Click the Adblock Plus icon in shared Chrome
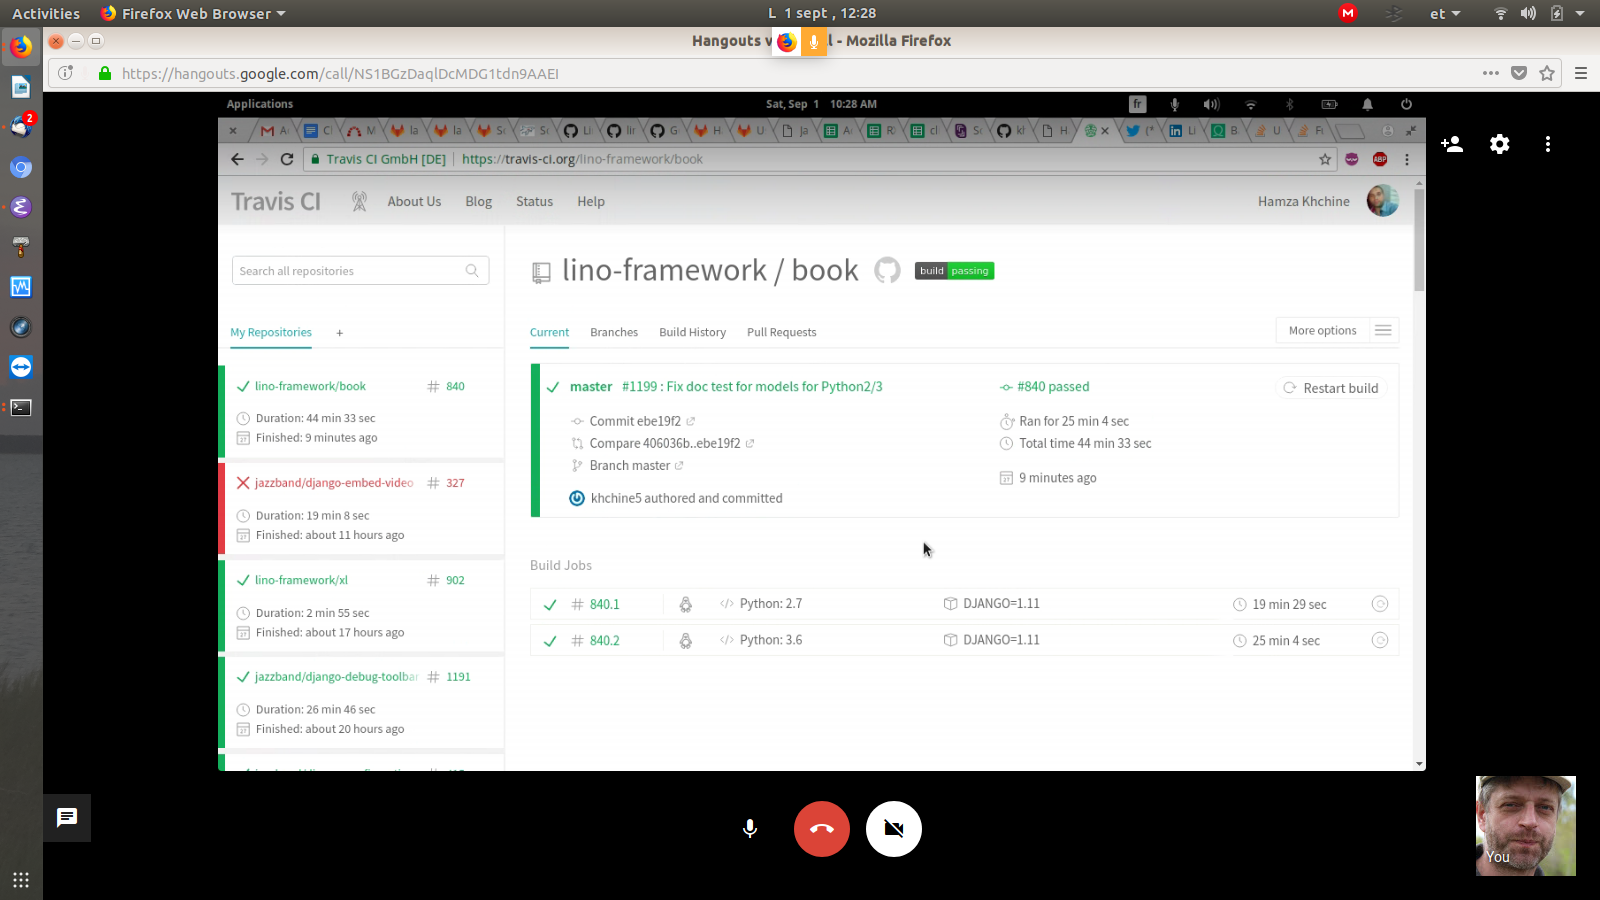 point(1380,159)
